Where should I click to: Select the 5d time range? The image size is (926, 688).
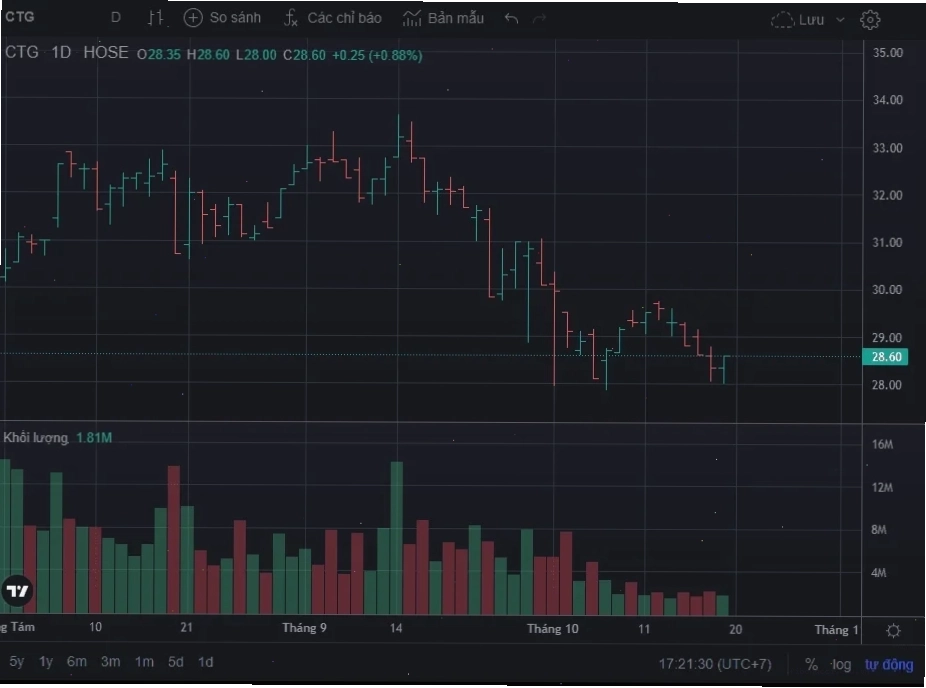click(x=175, y=662)
